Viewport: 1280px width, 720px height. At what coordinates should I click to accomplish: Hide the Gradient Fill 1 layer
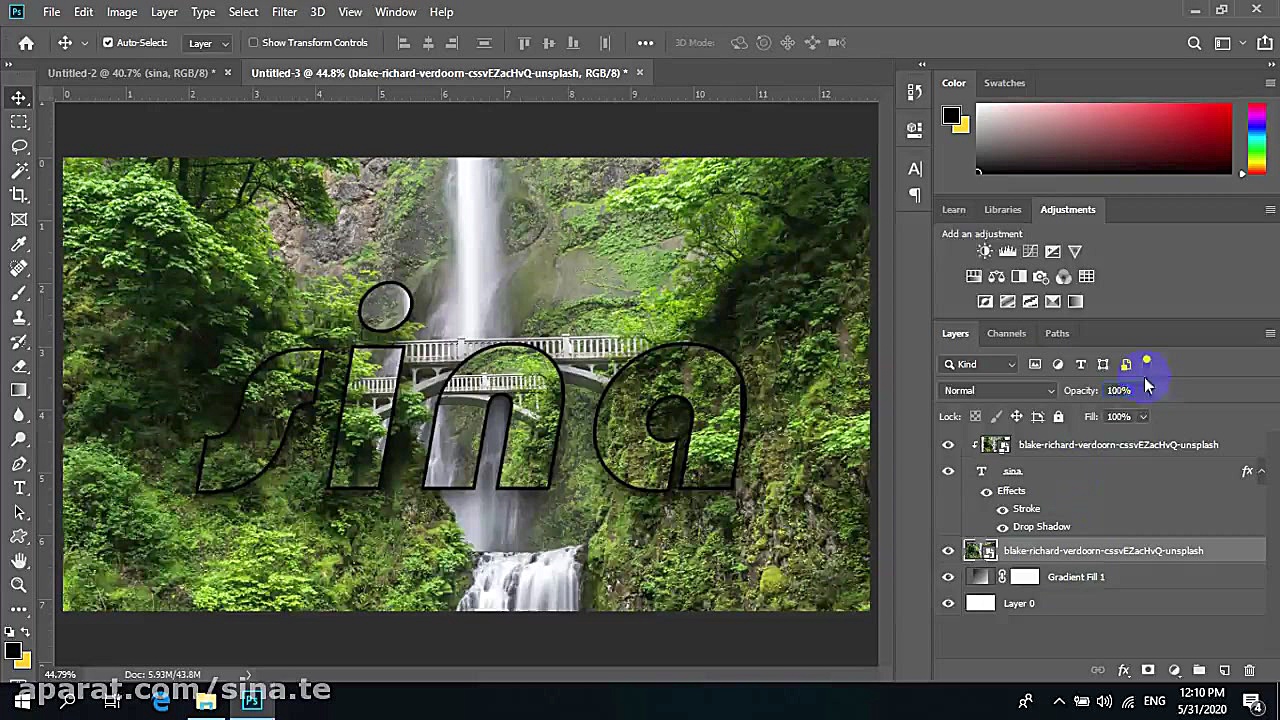pos(948,577)
